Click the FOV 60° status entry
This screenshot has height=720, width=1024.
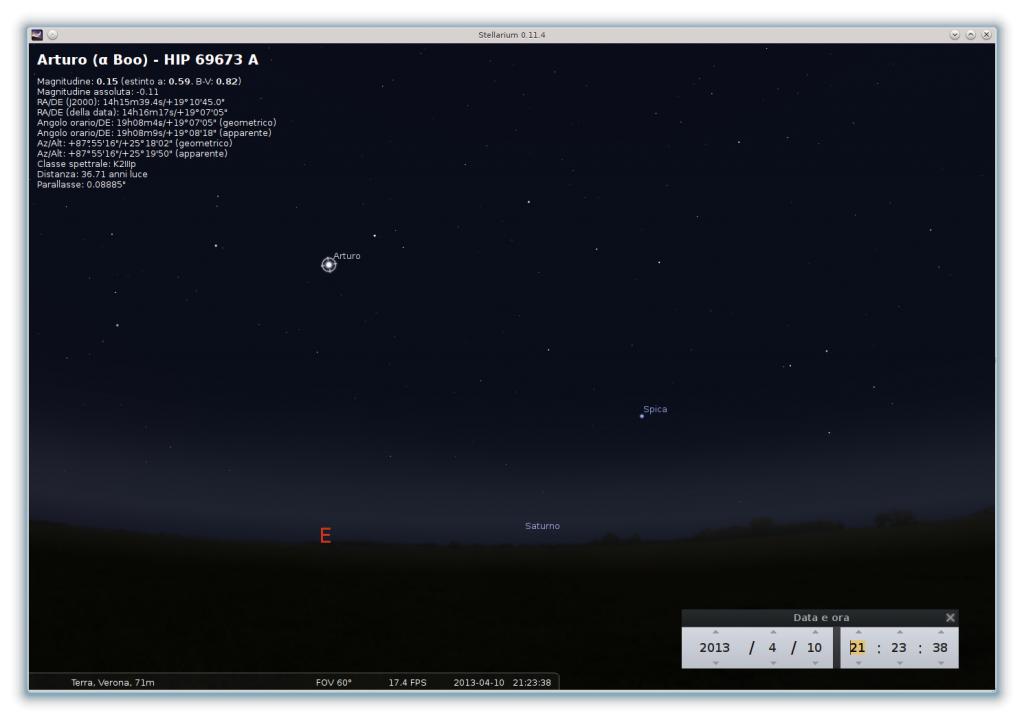click(334, 683)
